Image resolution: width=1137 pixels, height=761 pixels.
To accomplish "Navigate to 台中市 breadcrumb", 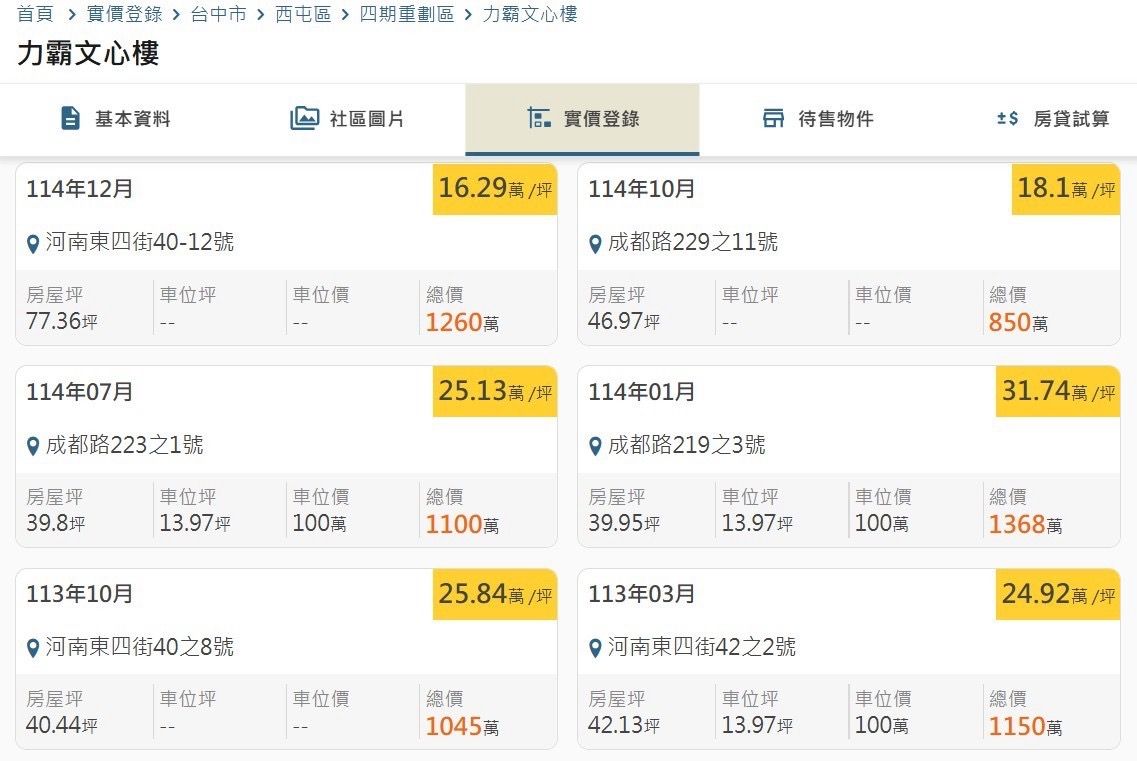I will 218,15.
